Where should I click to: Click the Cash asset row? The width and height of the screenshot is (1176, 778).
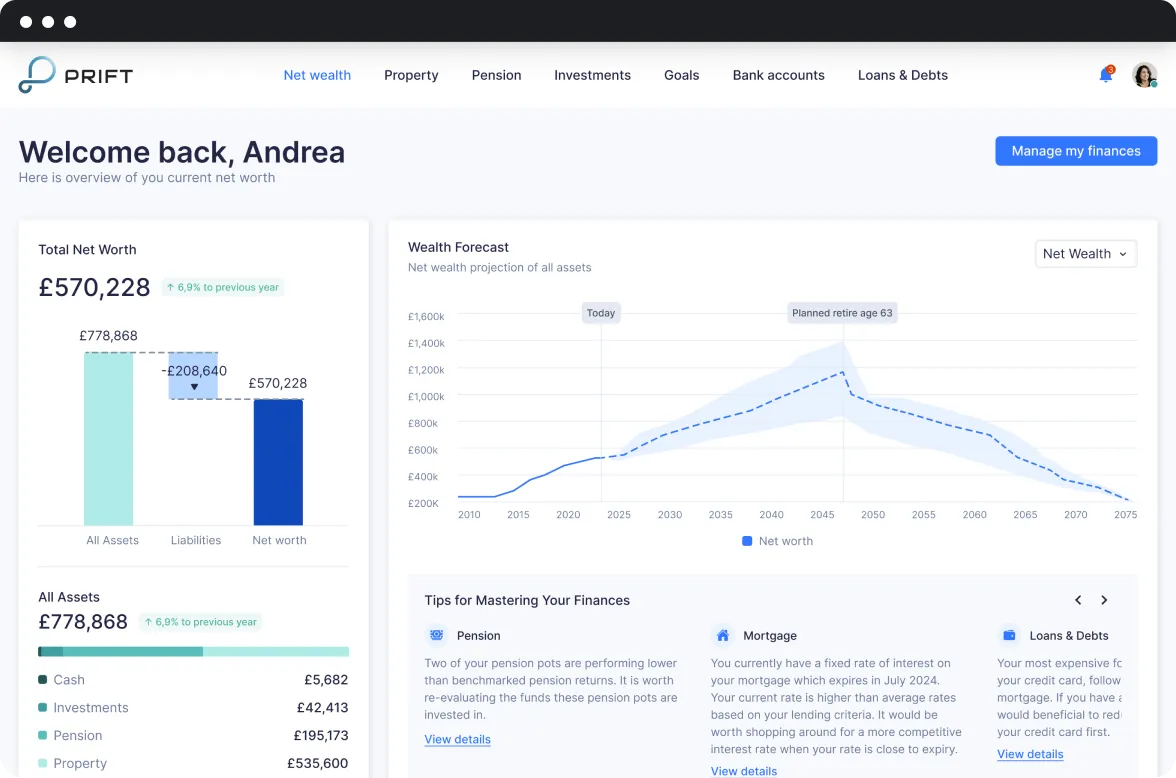[194, 680]
